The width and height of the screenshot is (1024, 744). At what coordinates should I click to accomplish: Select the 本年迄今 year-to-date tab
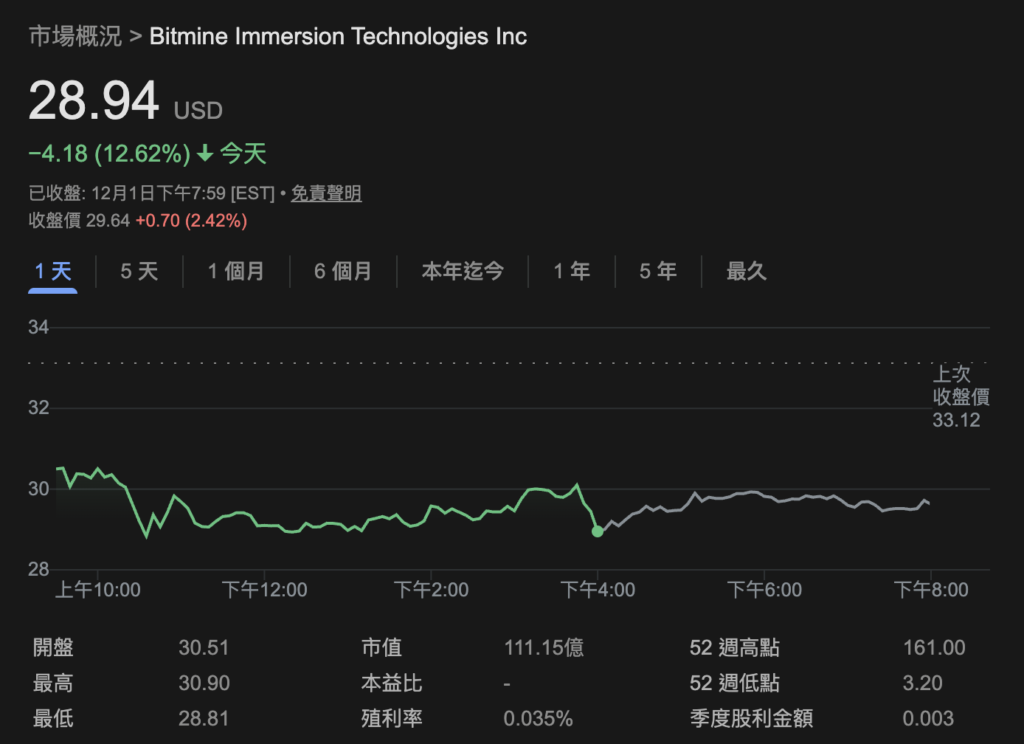[x=462, y=271]
